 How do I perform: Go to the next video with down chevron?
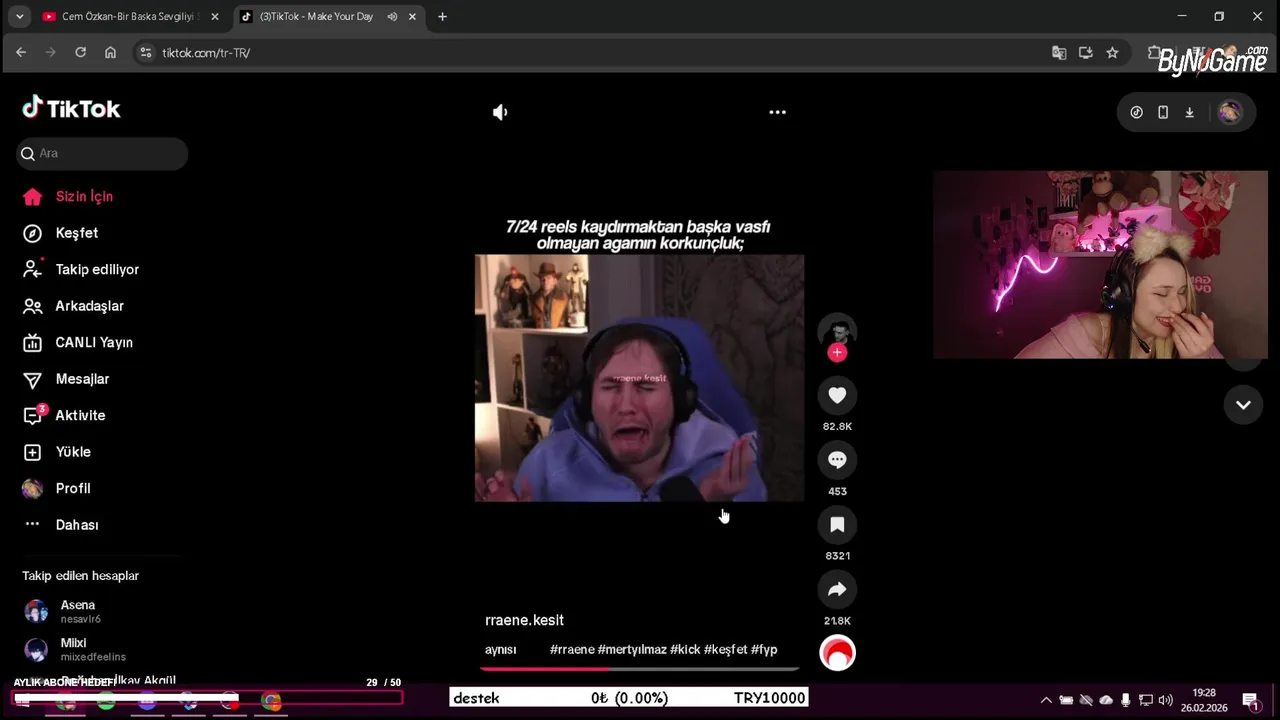1243,405
